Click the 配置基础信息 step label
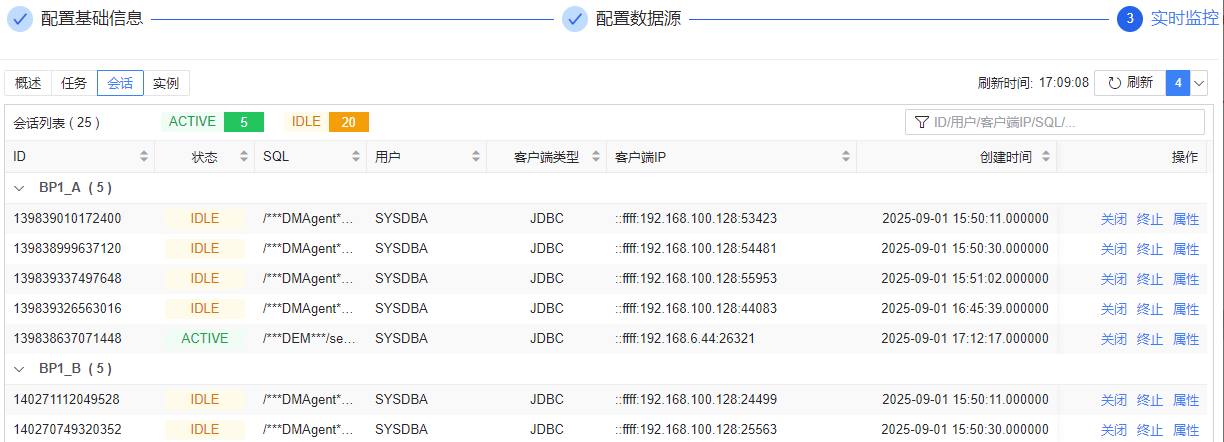 click(x=92, y=19)
